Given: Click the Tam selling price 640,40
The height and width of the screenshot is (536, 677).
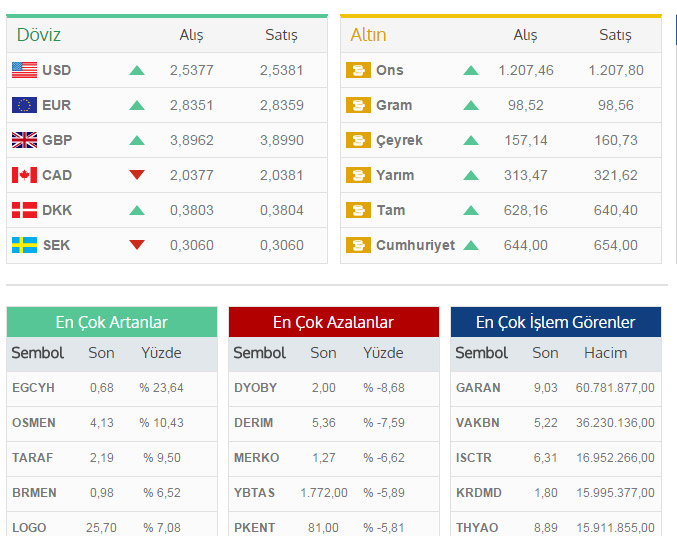Looking at the screenshot, I should [x=616, y=210].
